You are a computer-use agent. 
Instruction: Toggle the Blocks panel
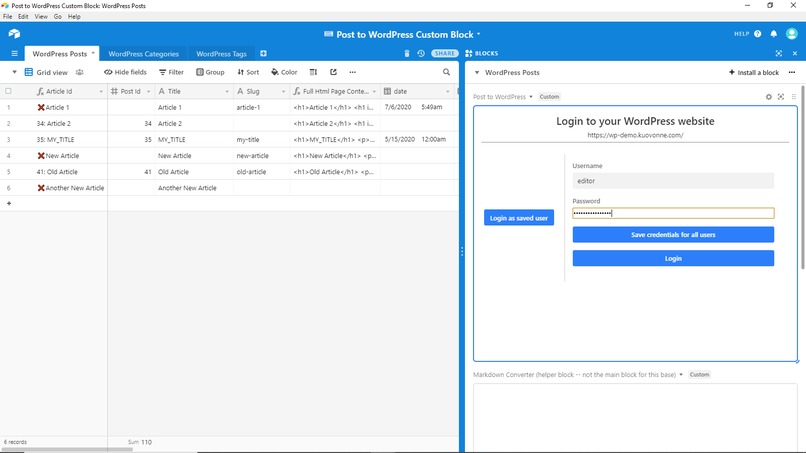[482, 53]
